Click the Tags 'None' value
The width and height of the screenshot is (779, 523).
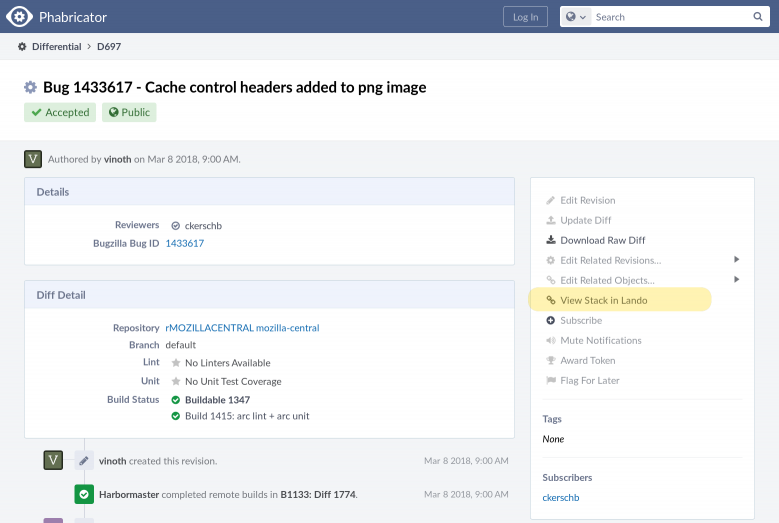[553, 439]
